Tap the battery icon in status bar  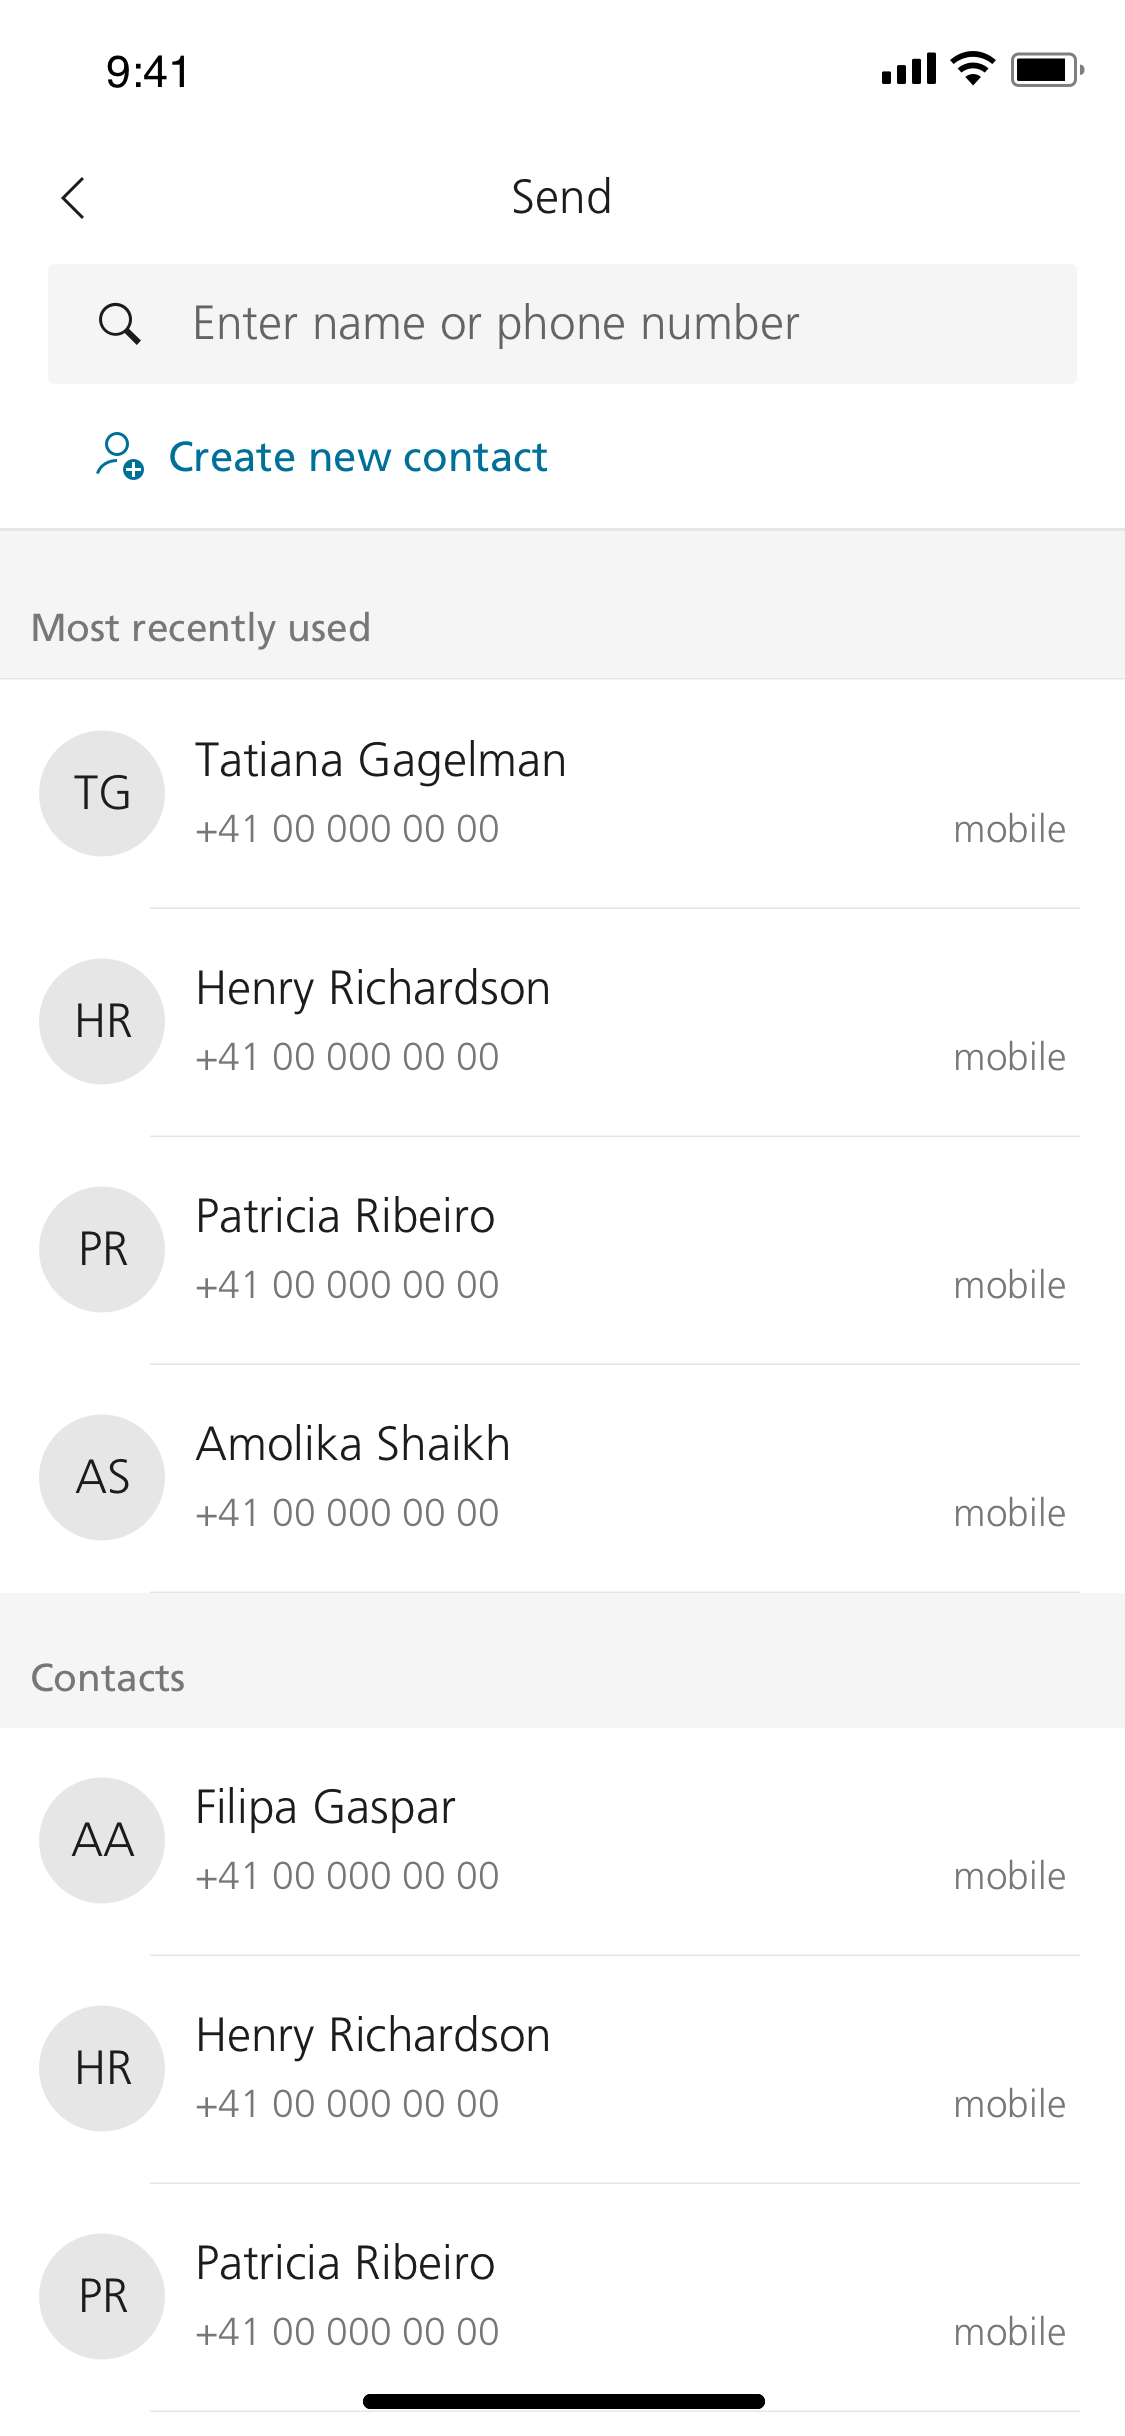pos(1046,70)
